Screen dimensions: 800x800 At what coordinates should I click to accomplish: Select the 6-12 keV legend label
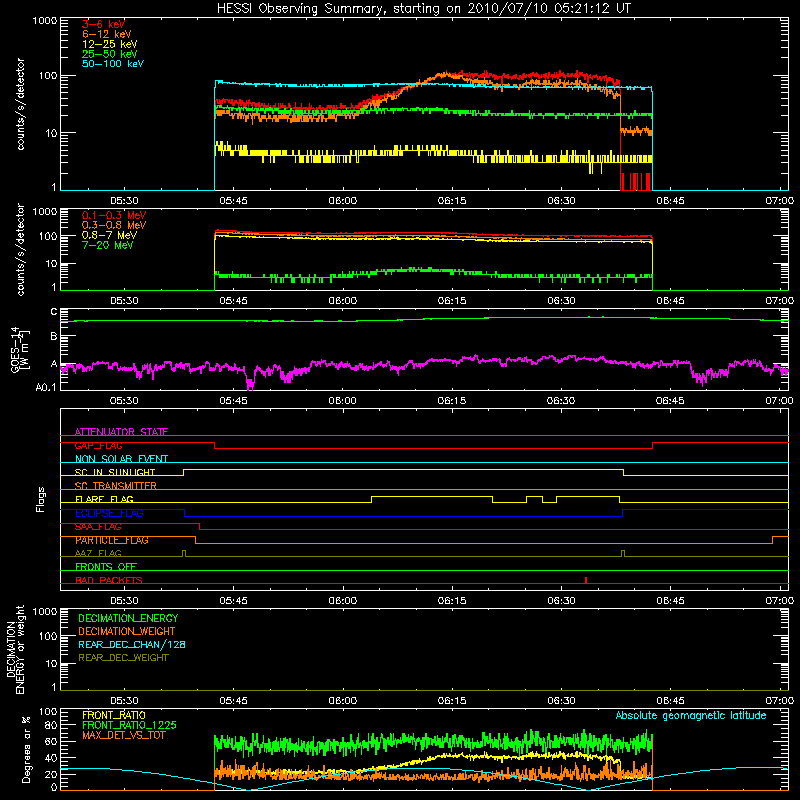(107, 34)
